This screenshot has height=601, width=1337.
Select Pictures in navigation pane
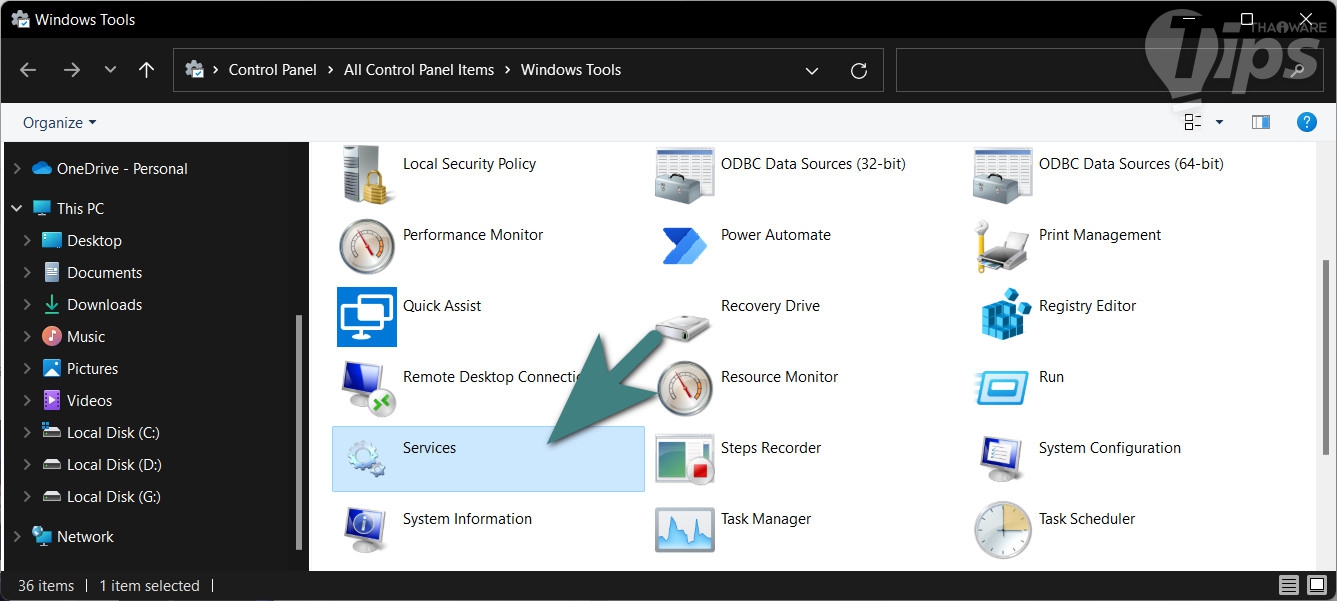click(92, 369)
